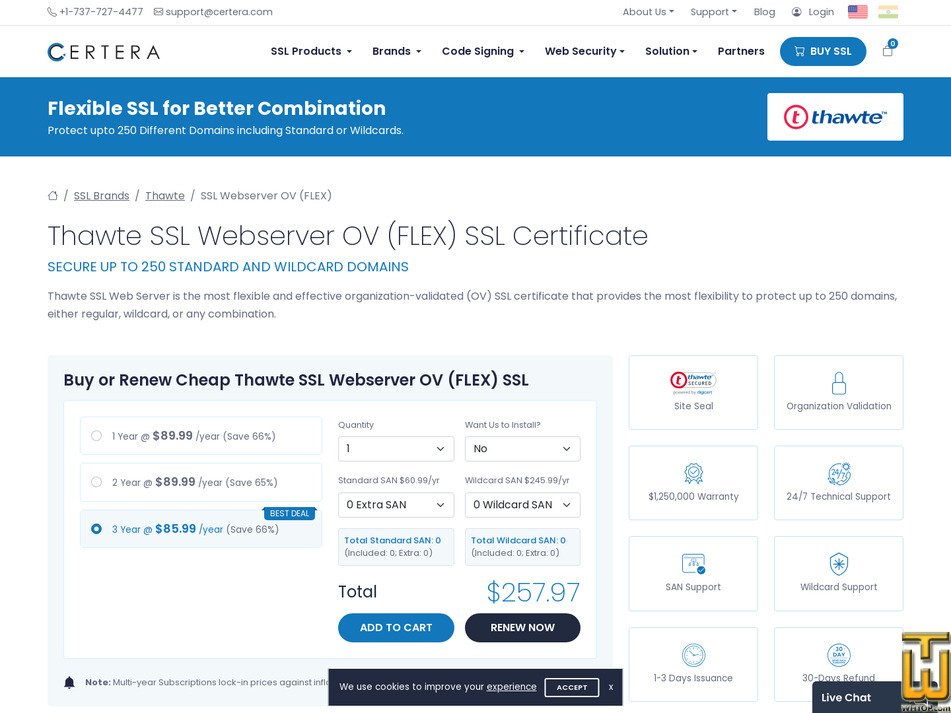Select the 1 Year pricing plan
The height and width of the screenshot is (713, 951).
click(96, 436)
